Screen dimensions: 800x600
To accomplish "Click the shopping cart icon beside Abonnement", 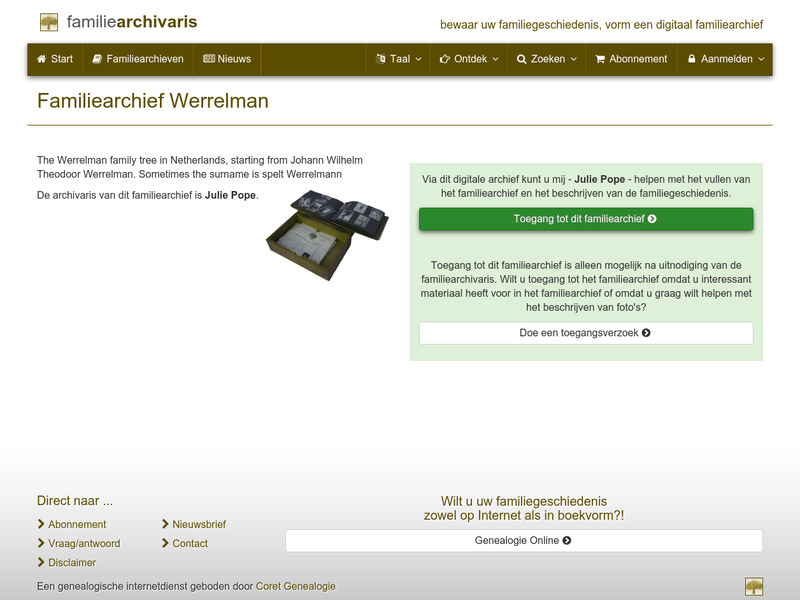I will point(601,59).
